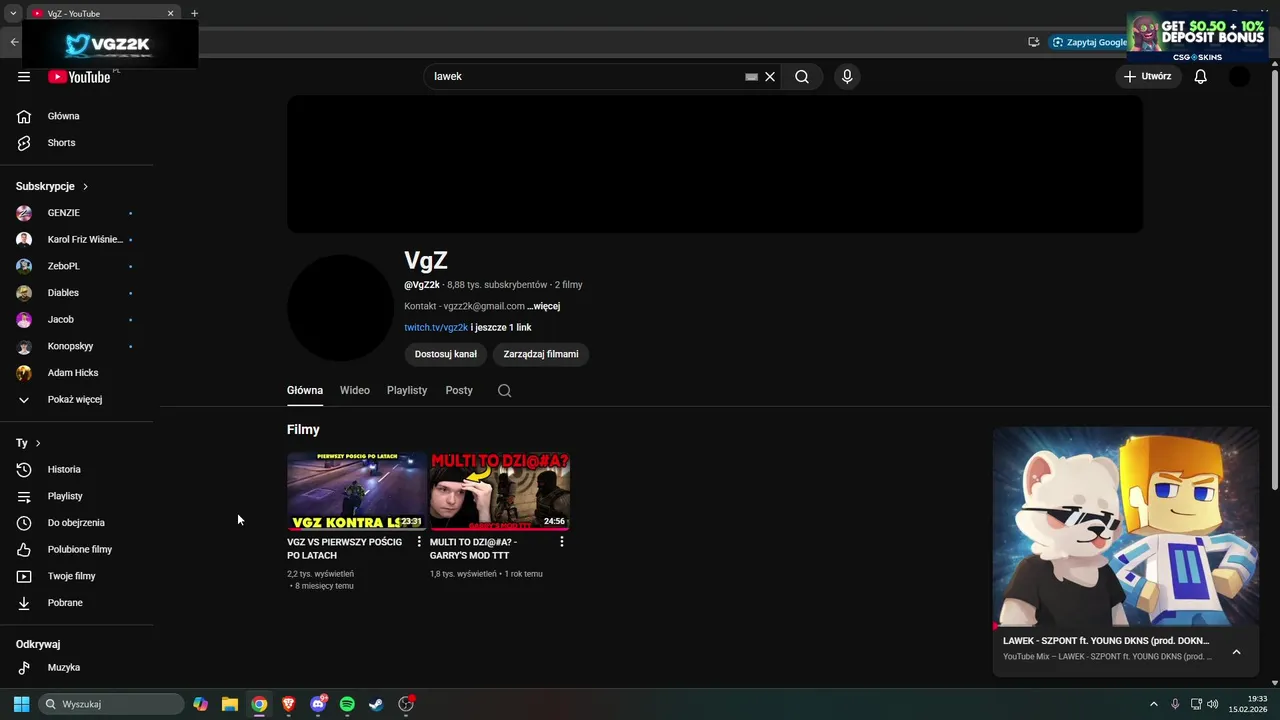This screenshot has width=1280, height=720.
Task: Click the Zarządzaj filmami button
Action: tap(541, 354)
